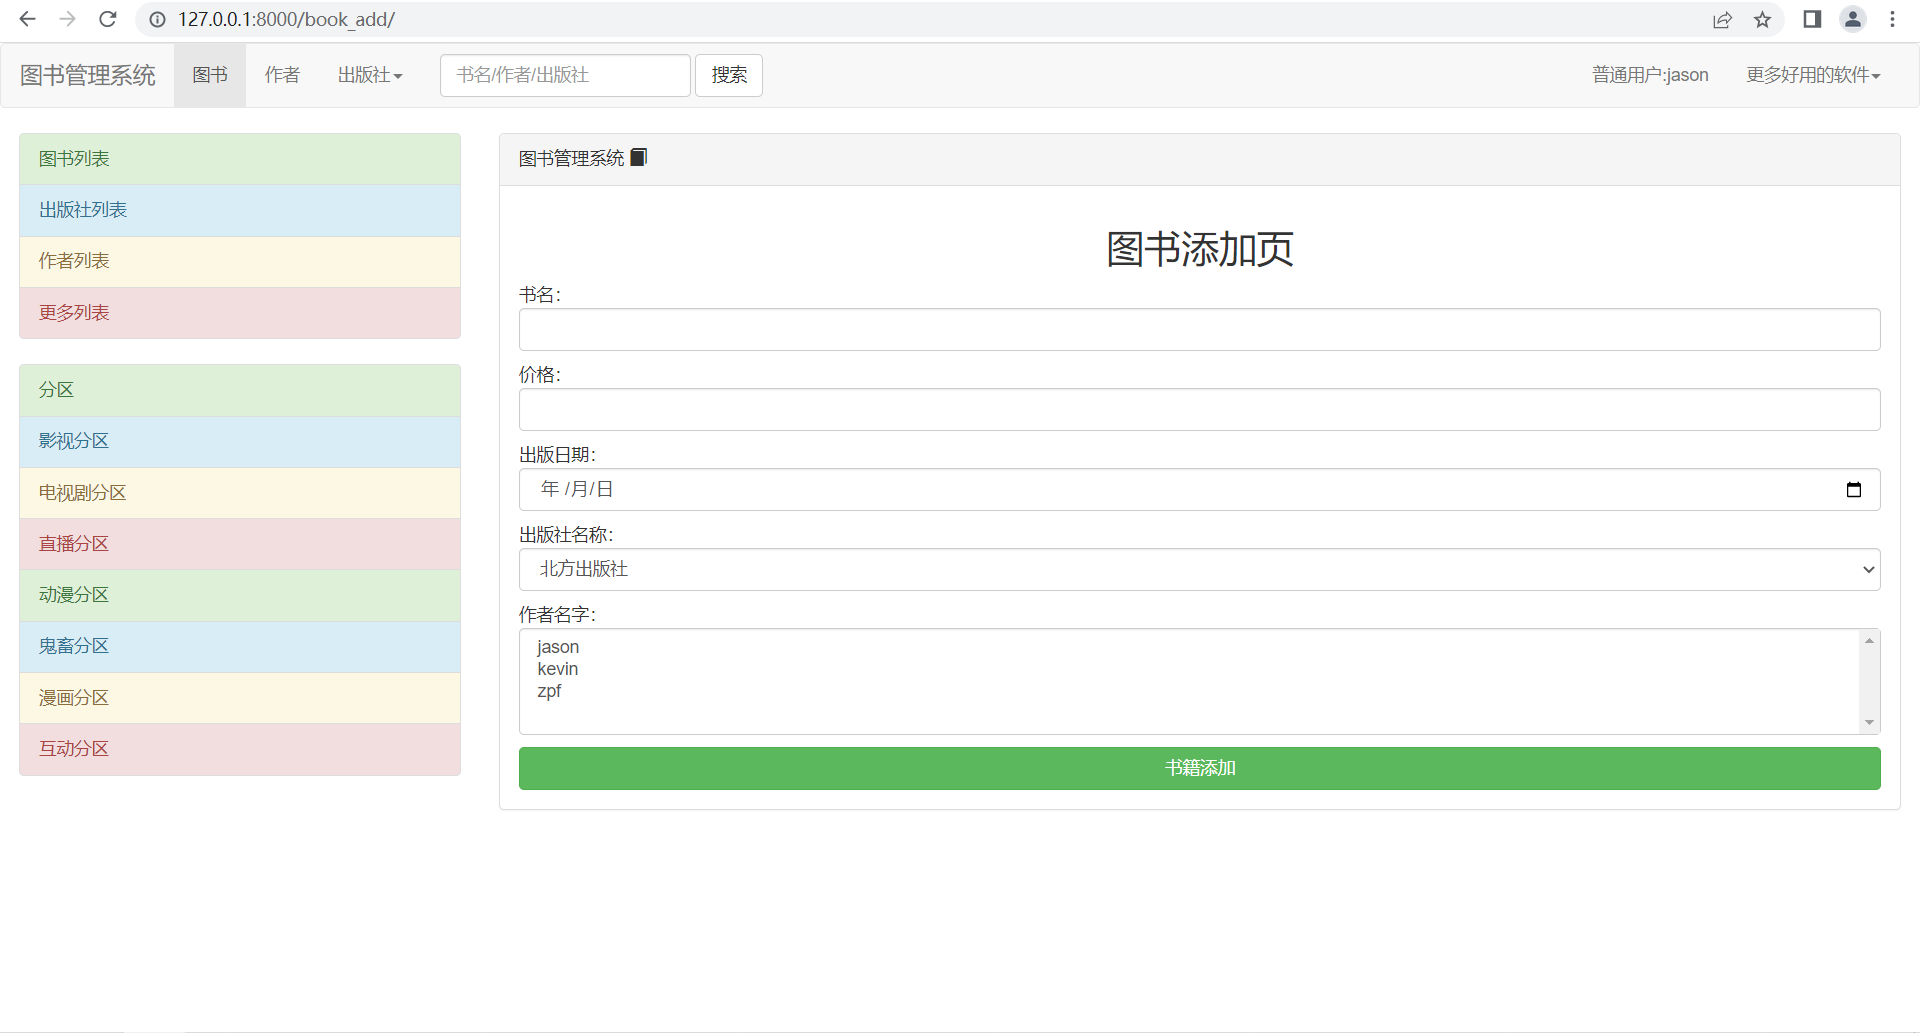This screenshot has width=1920, height=1033.
Task: Click the browser forward arrow
Action: coord(67,19)
